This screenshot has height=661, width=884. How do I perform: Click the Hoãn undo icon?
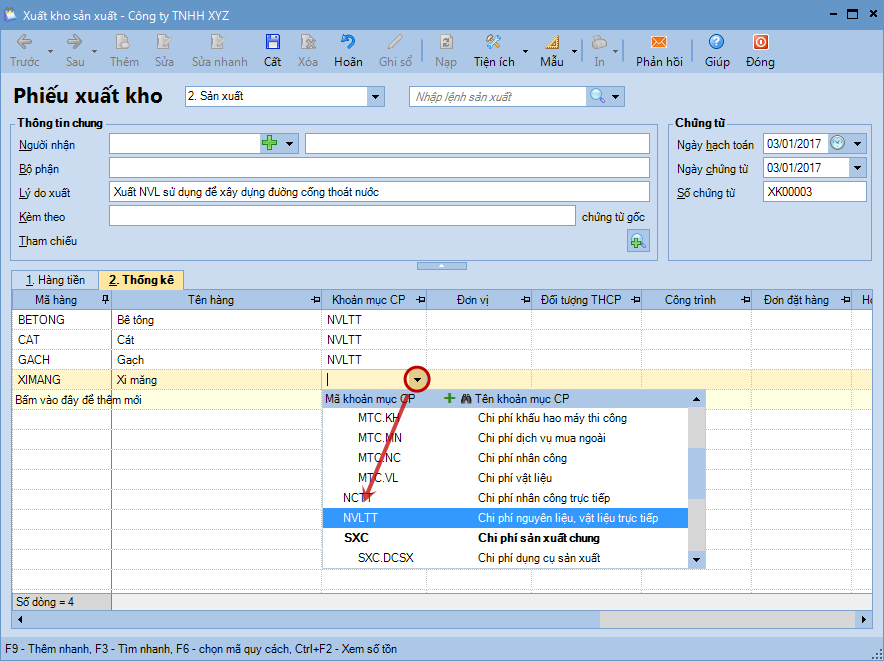coord(348,43)
